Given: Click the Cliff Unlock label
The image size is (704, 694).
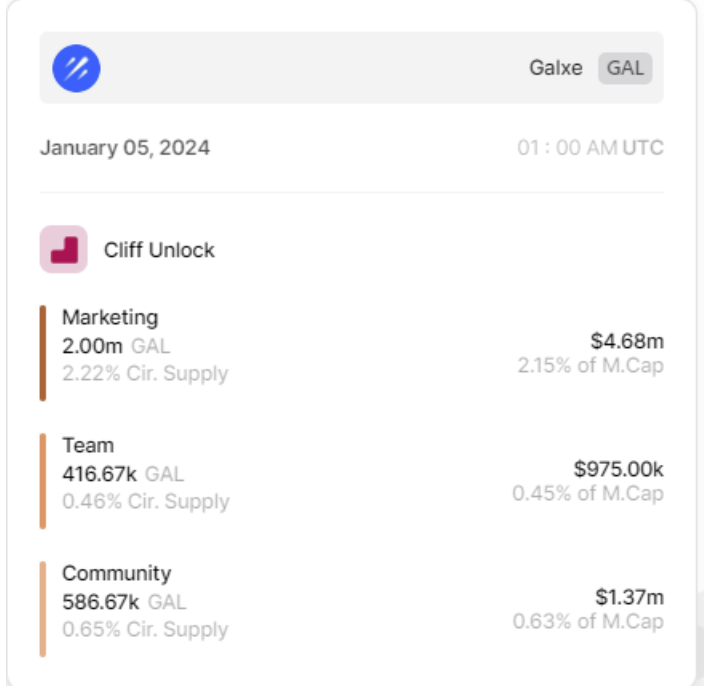Looking at the screenshot, I should pos(159,250).
